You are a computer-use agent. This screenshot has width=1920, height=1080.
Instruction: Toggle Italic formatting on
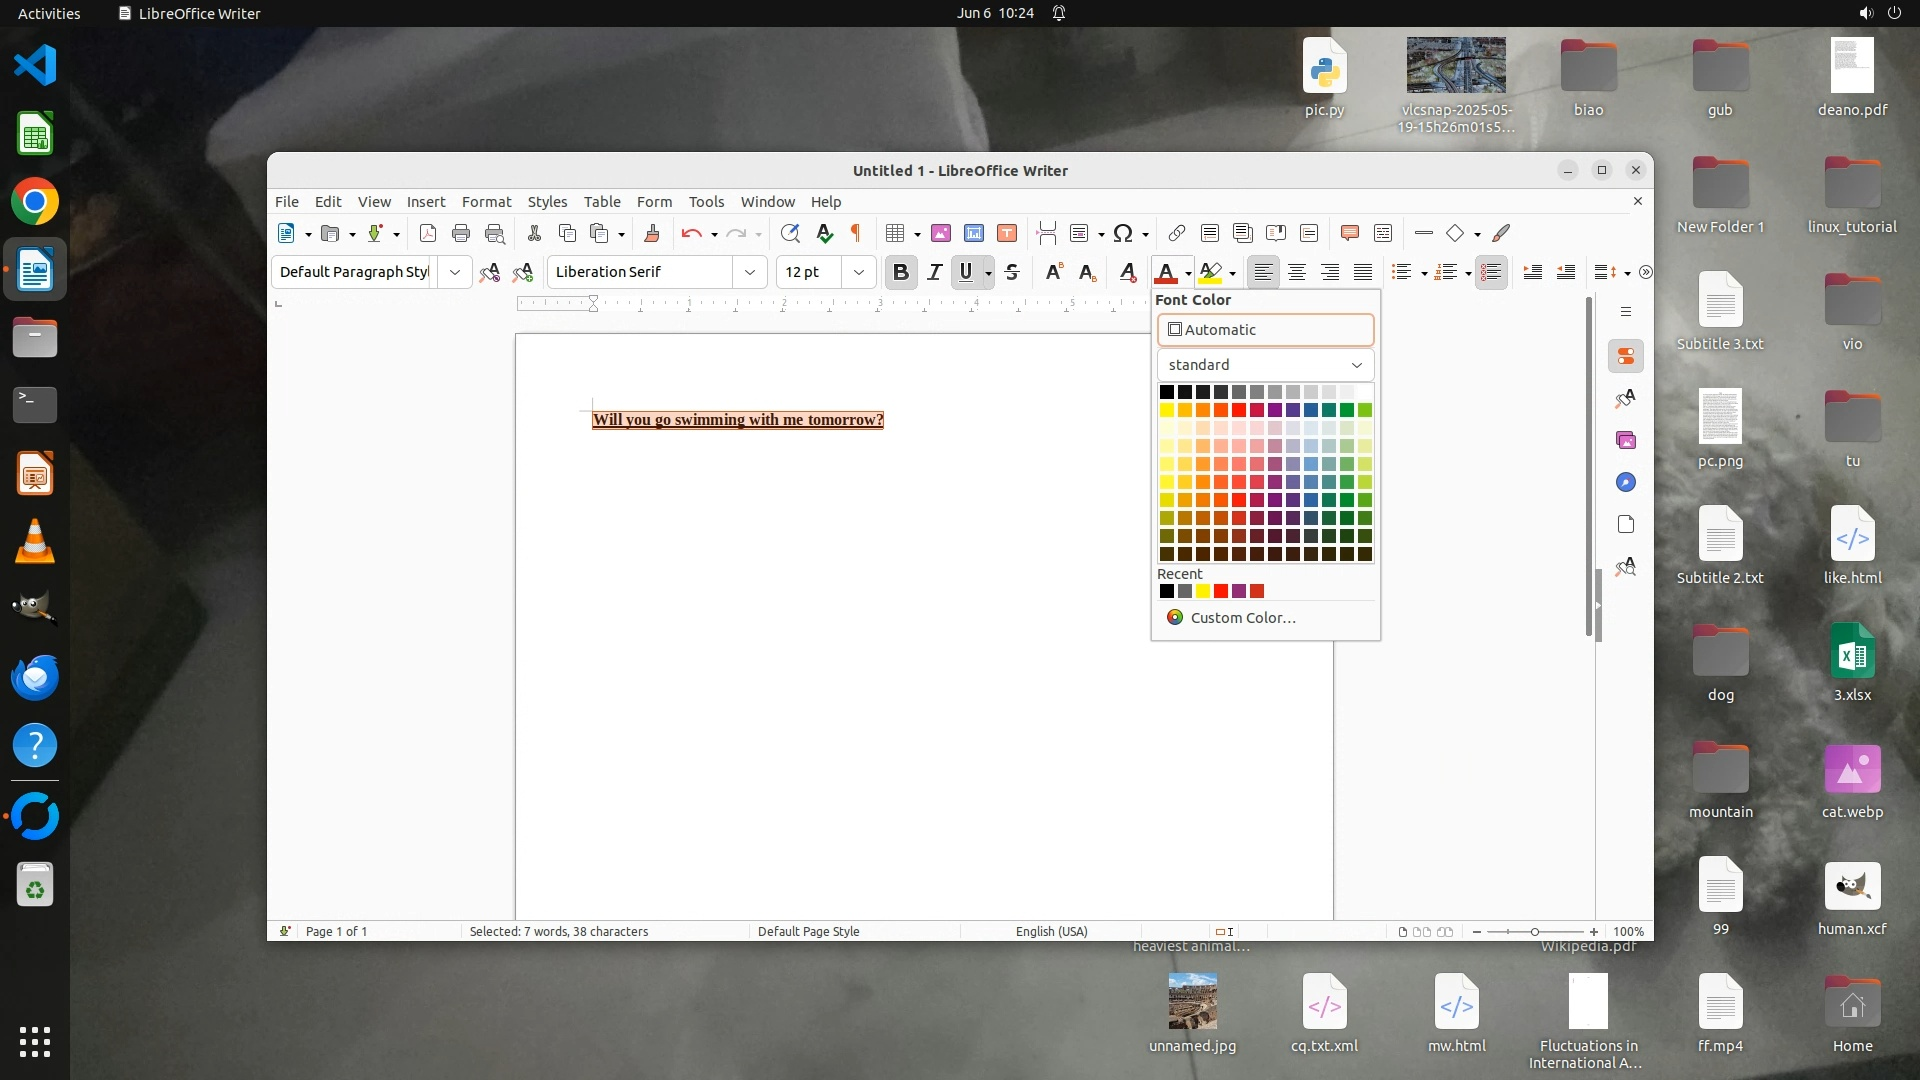pos(934,272)
